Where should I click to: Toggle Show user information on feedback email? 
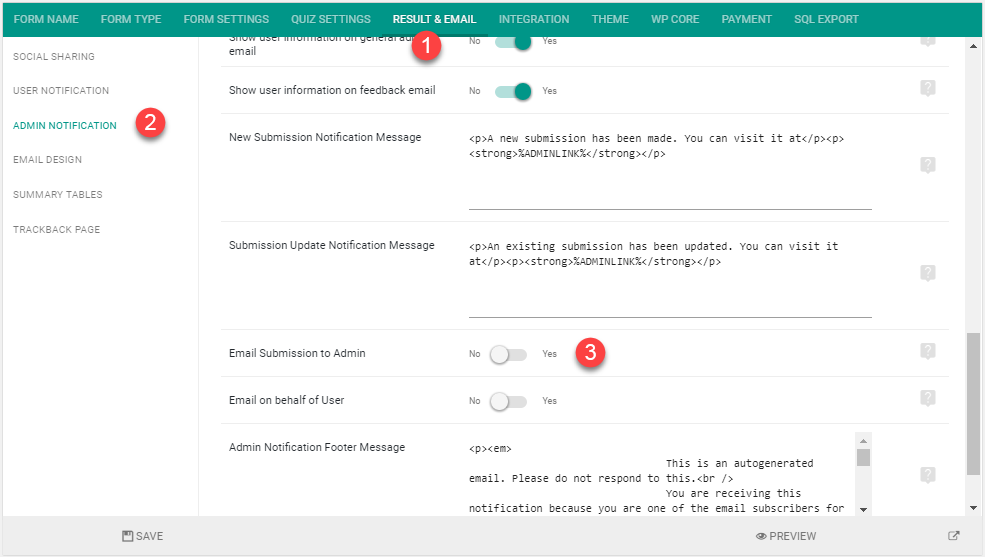pos(513,91)
